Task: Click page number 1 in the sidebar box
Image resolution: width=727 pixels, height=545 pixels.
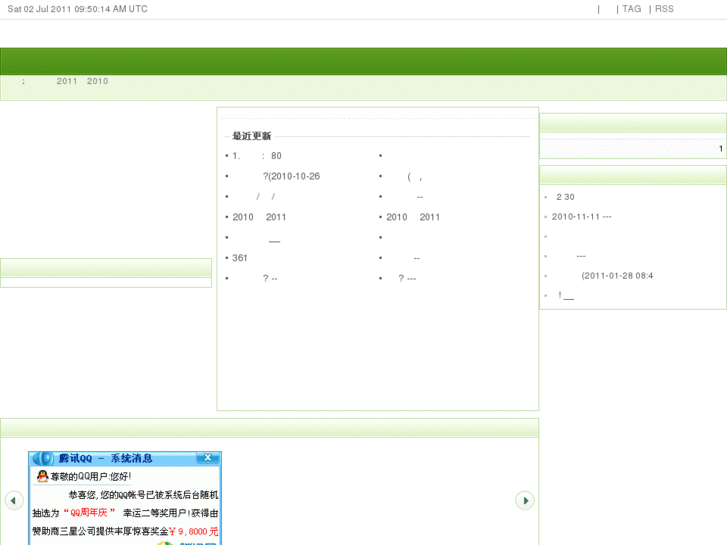Action: point(721,148)
